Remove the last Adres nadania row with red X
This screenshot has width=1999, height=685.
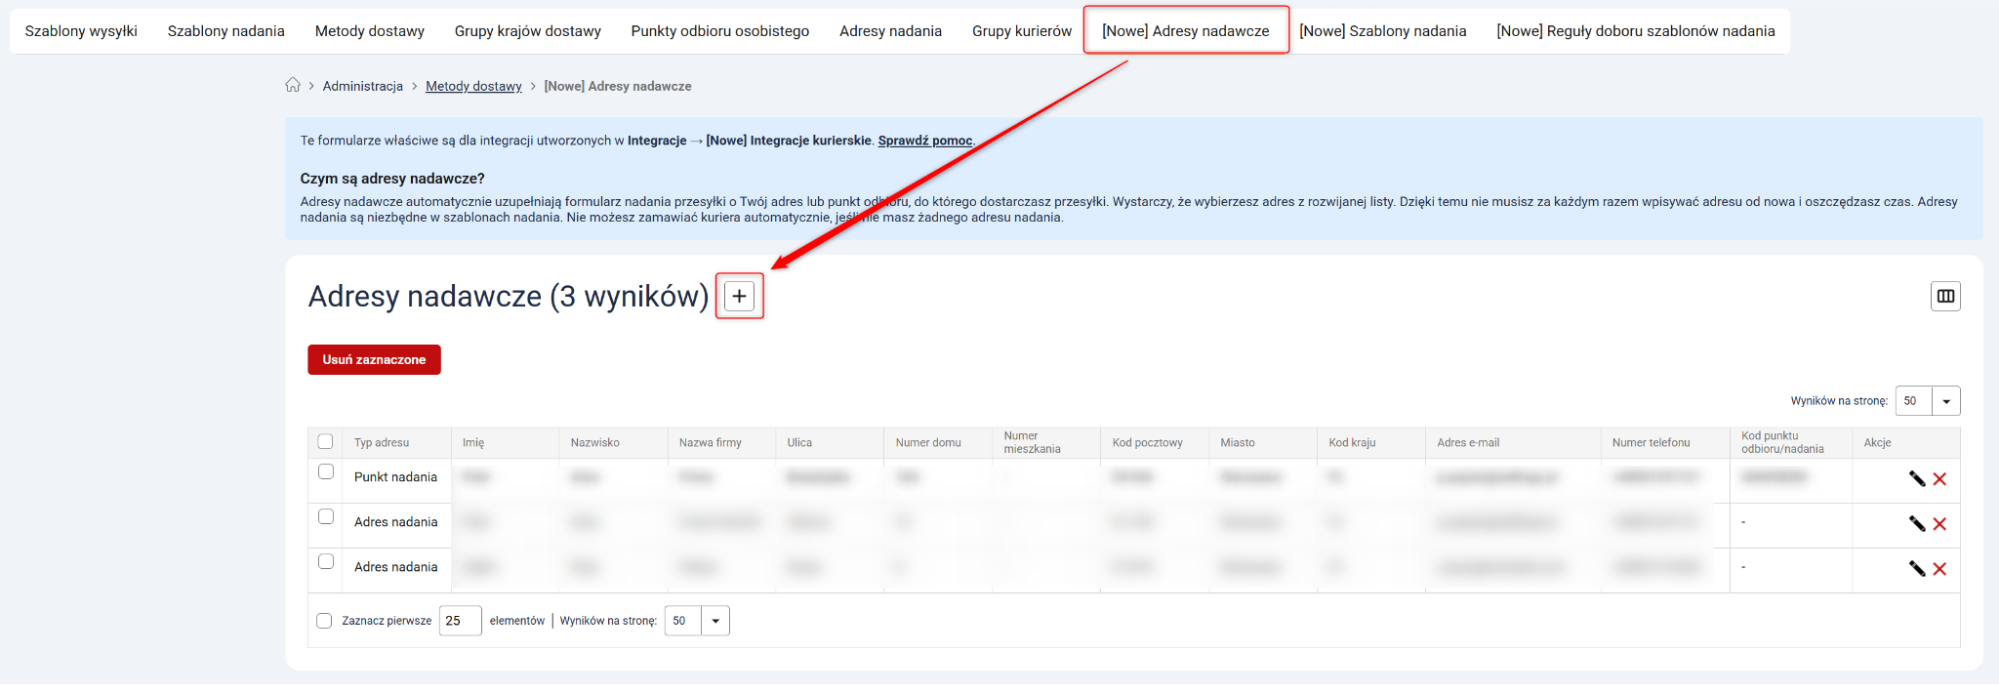tap(1939, 569)
